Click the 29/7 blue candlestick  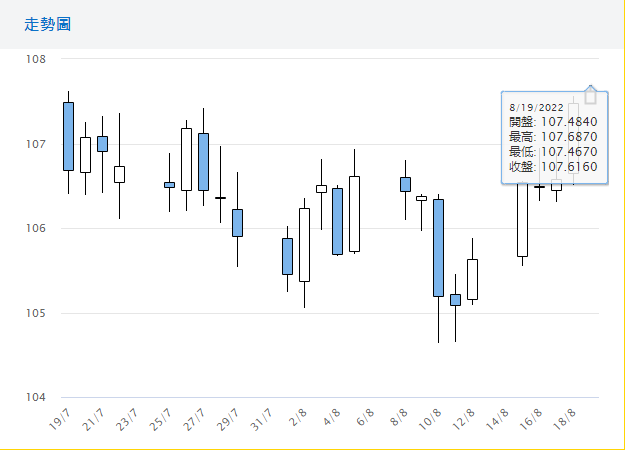pos(237,222)
